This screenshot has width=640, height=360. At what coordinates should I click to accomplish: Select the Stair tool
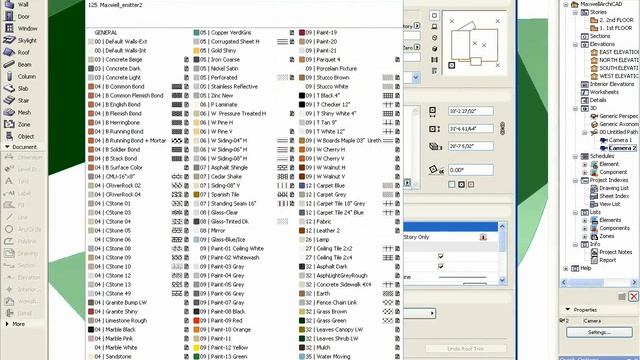[x=17, y=100]
